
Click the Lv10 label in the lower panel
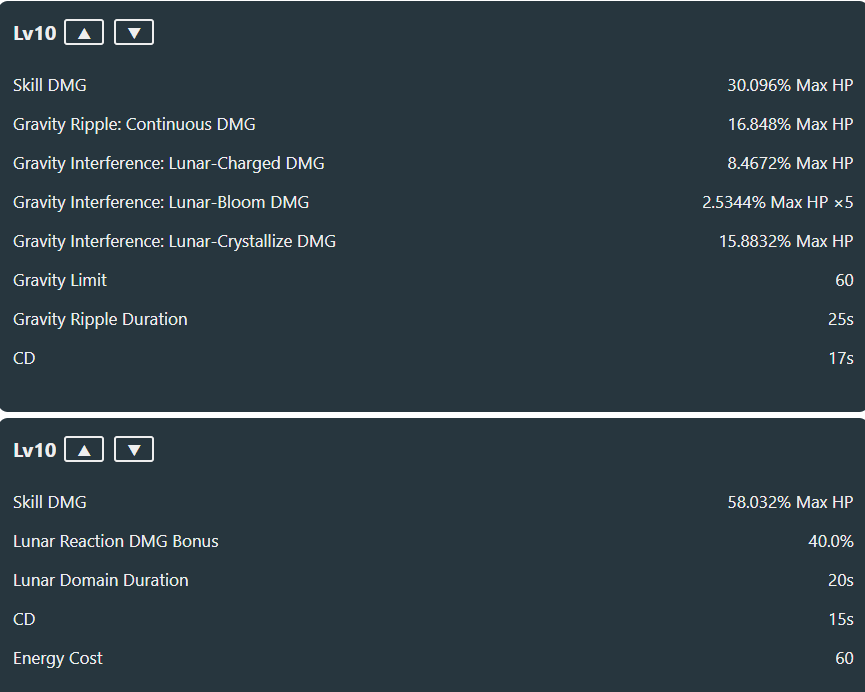(x=35, y=450)
